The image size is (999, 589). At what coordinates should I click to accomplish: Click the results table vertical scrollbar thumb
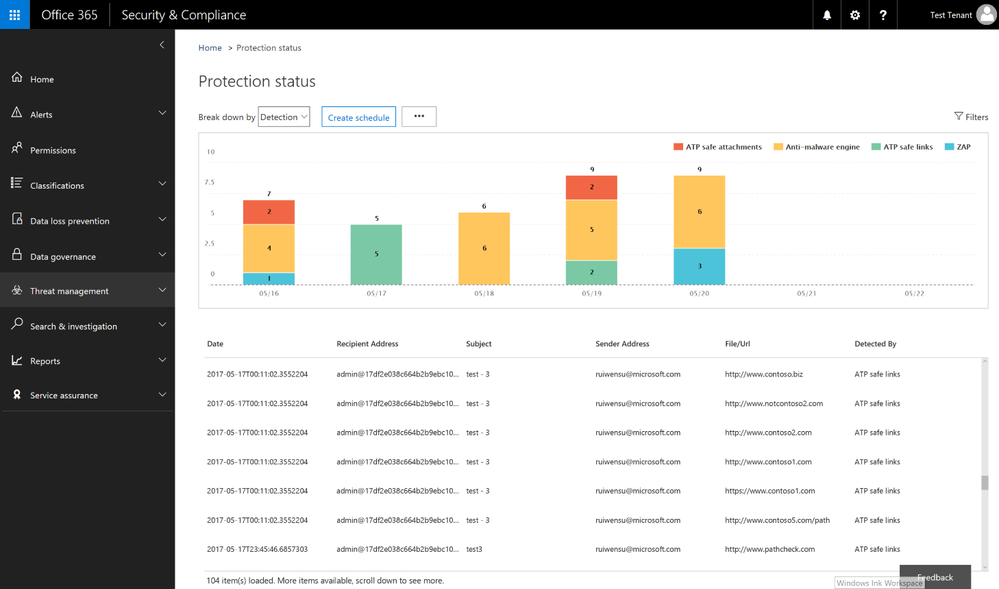pos(984,483)
